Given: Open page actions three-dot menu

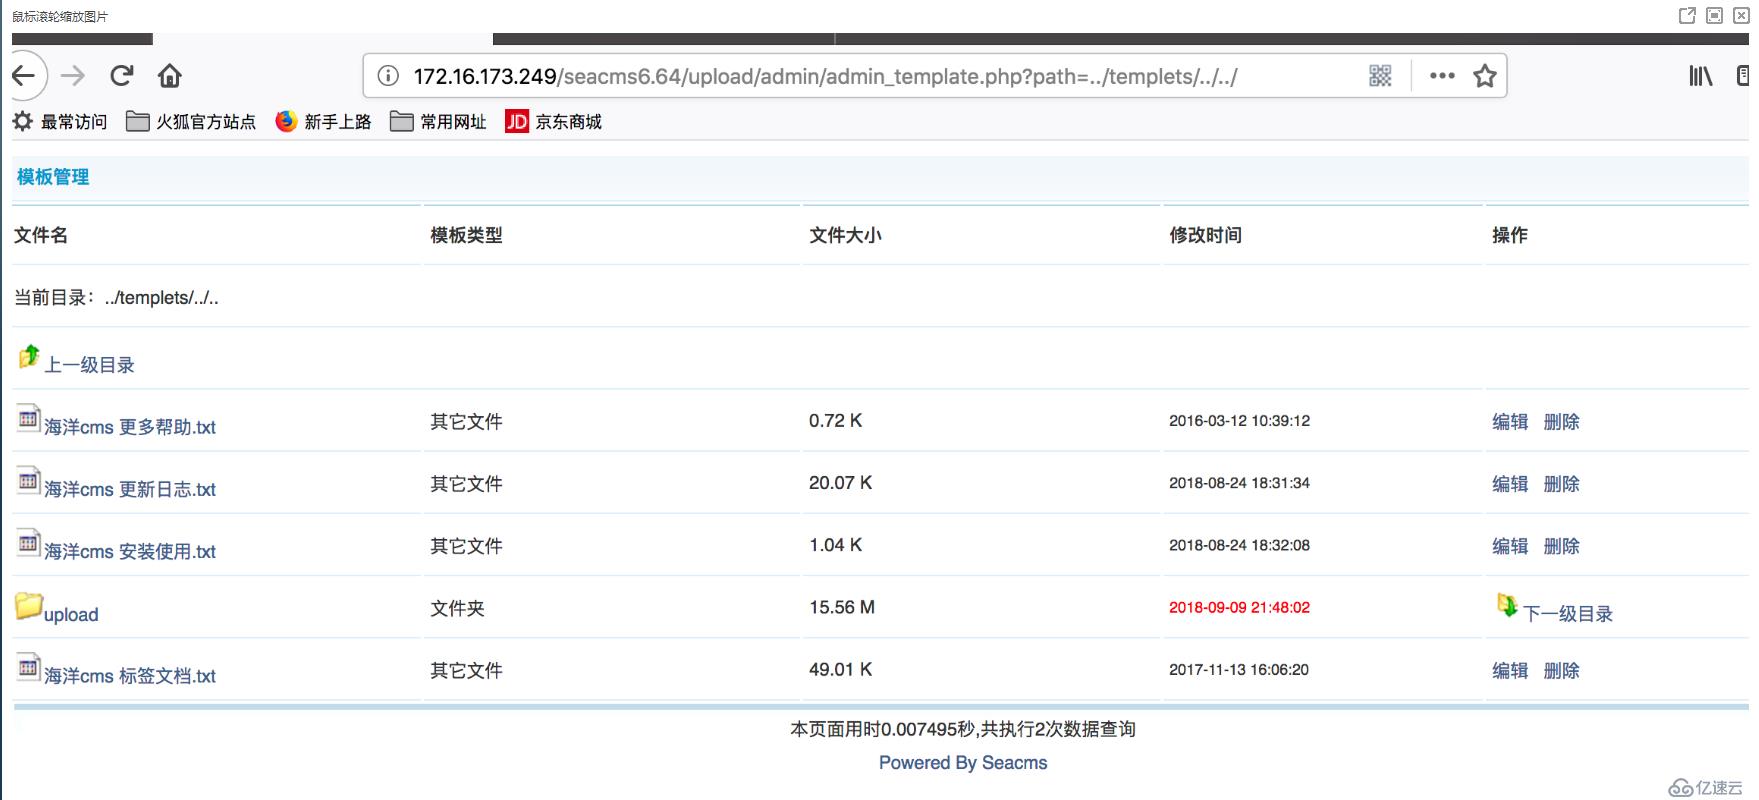Looking at the screenshot, I should [1442, 76].
